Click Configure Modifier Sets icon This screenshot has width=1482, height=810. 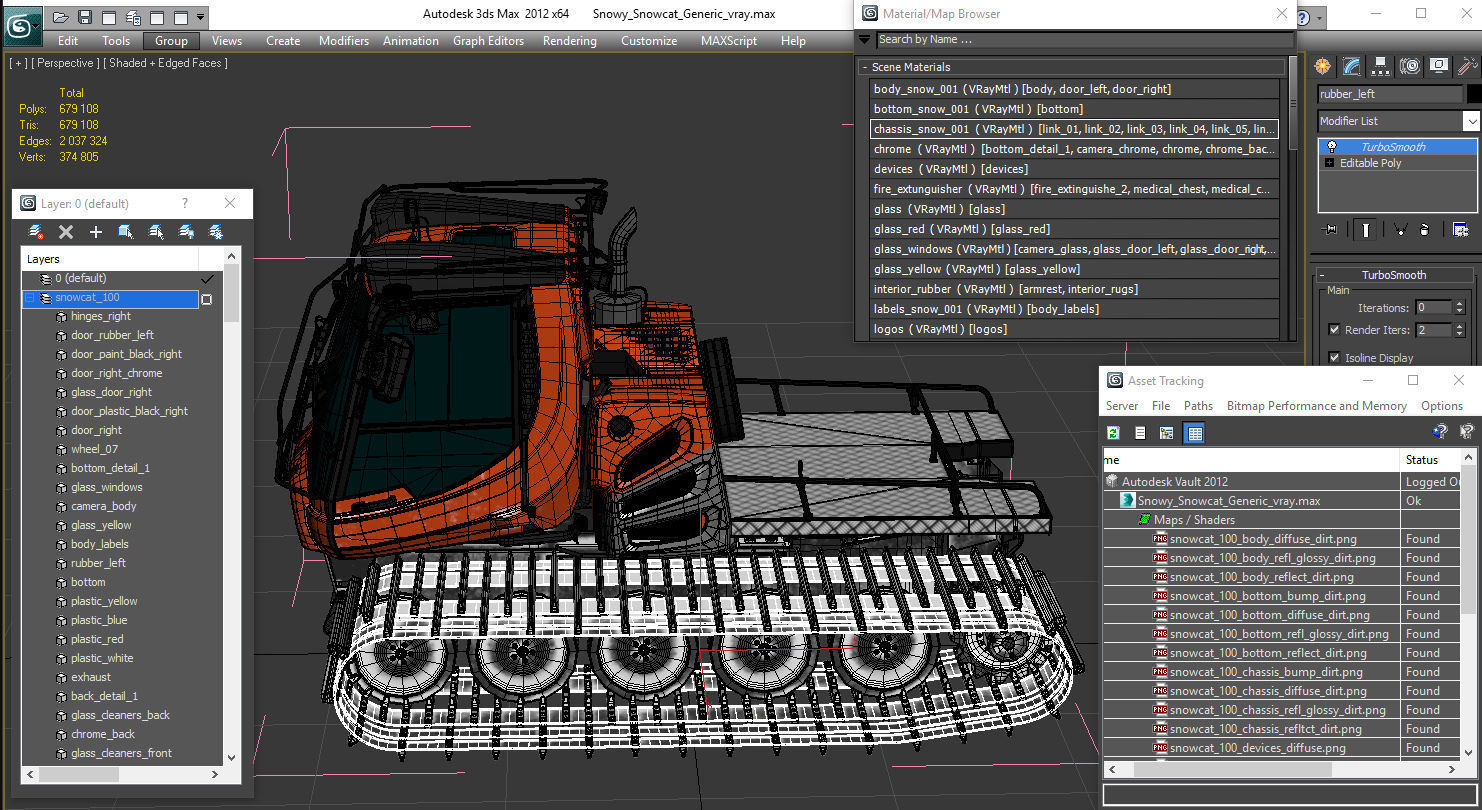(x=1461, y=230)
